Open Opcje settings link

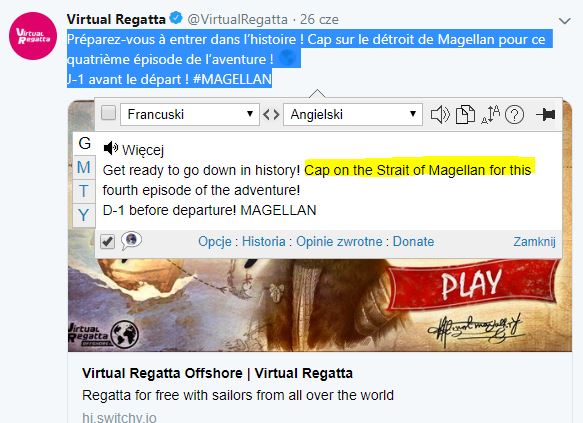click(215, 242)
